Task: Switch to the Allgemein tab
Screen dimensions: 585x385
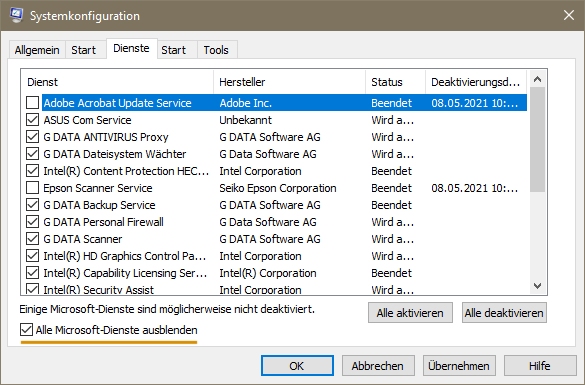Action: 37,50
